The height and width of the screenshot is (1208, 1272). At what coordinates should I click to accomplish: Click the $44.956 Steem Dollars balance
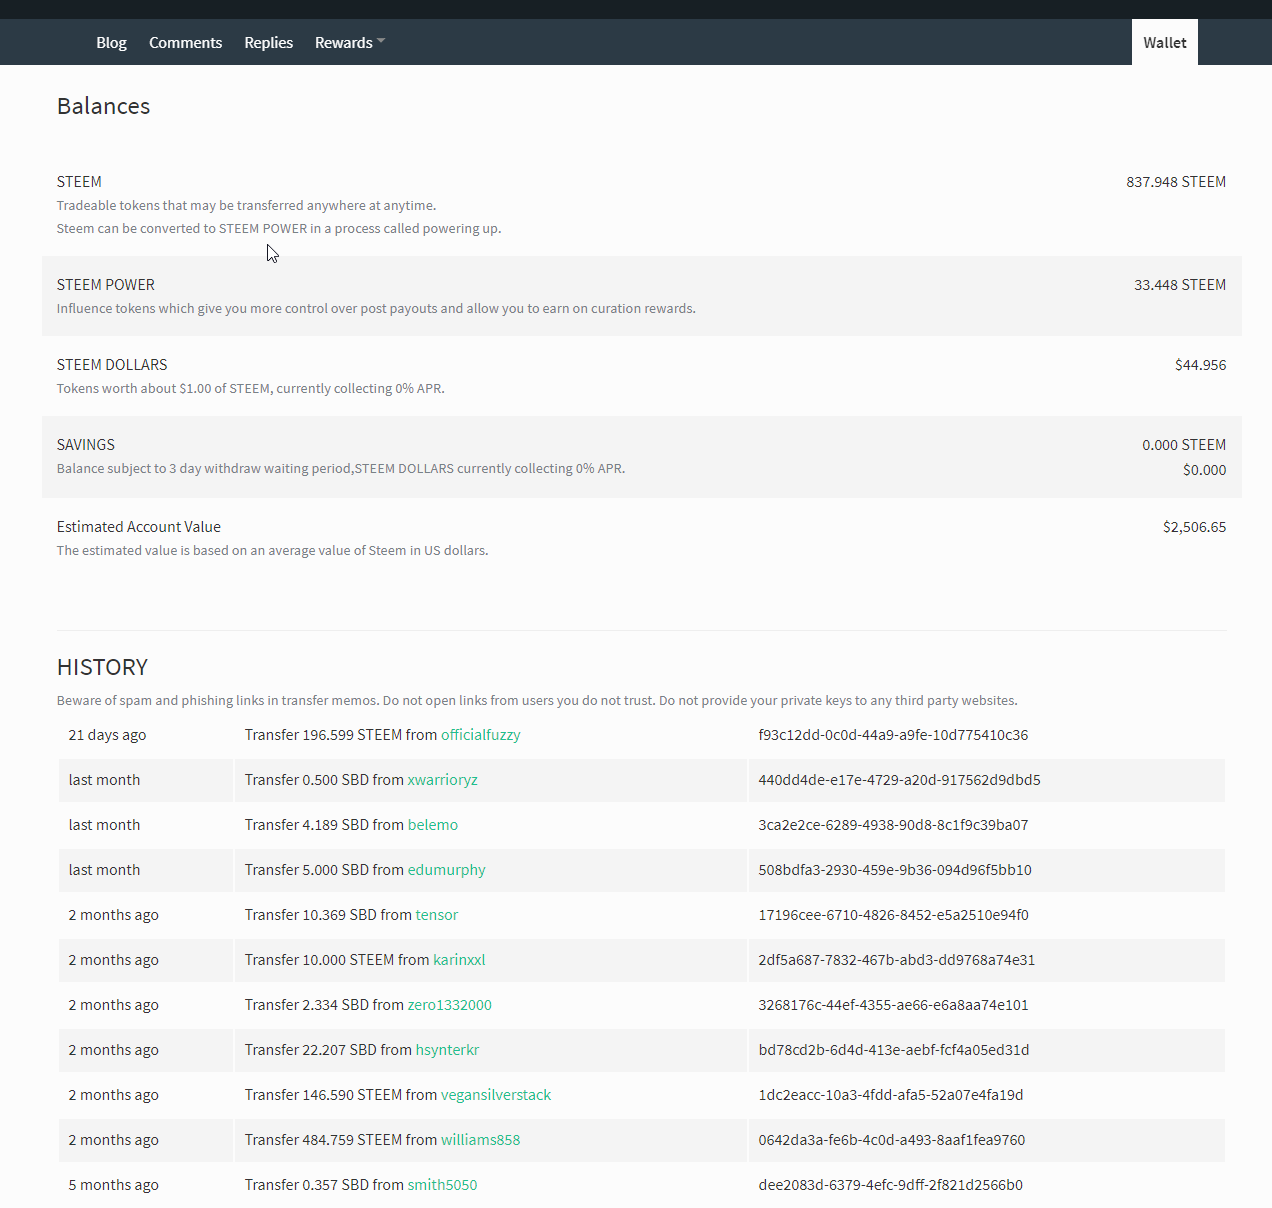pos(1200,365)
